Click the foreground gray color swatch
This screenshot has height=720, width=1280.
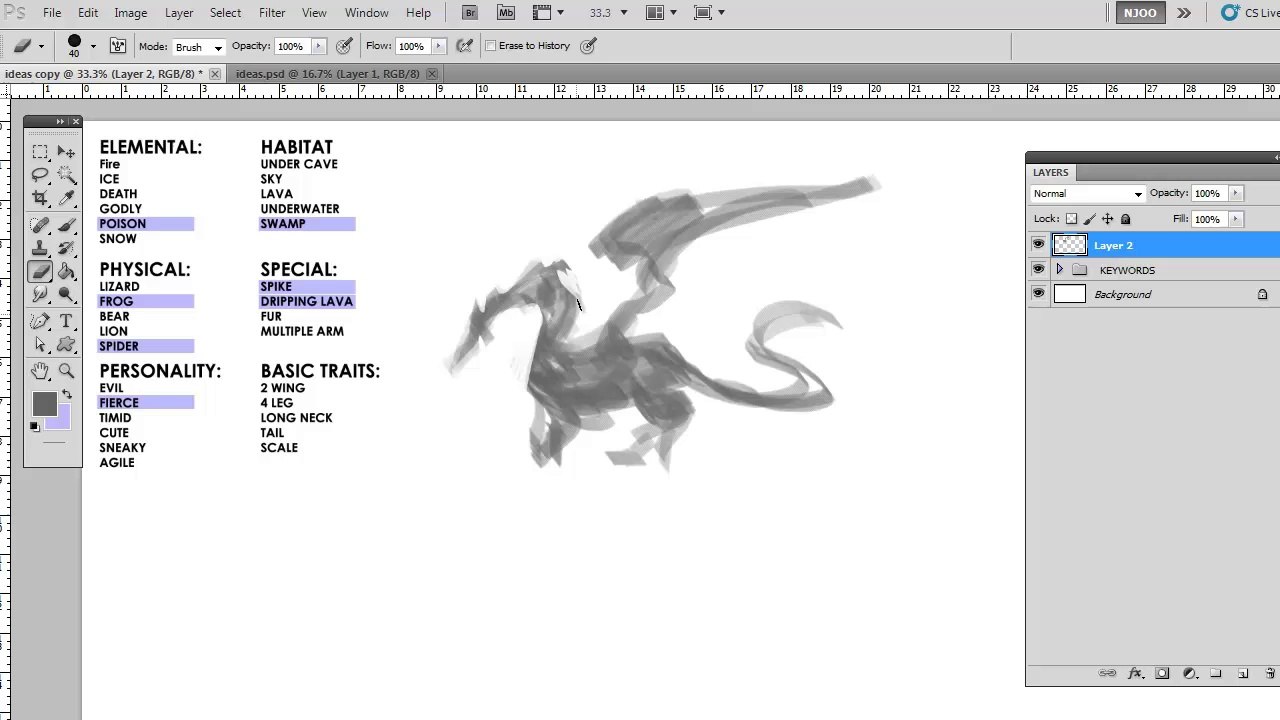43,404
